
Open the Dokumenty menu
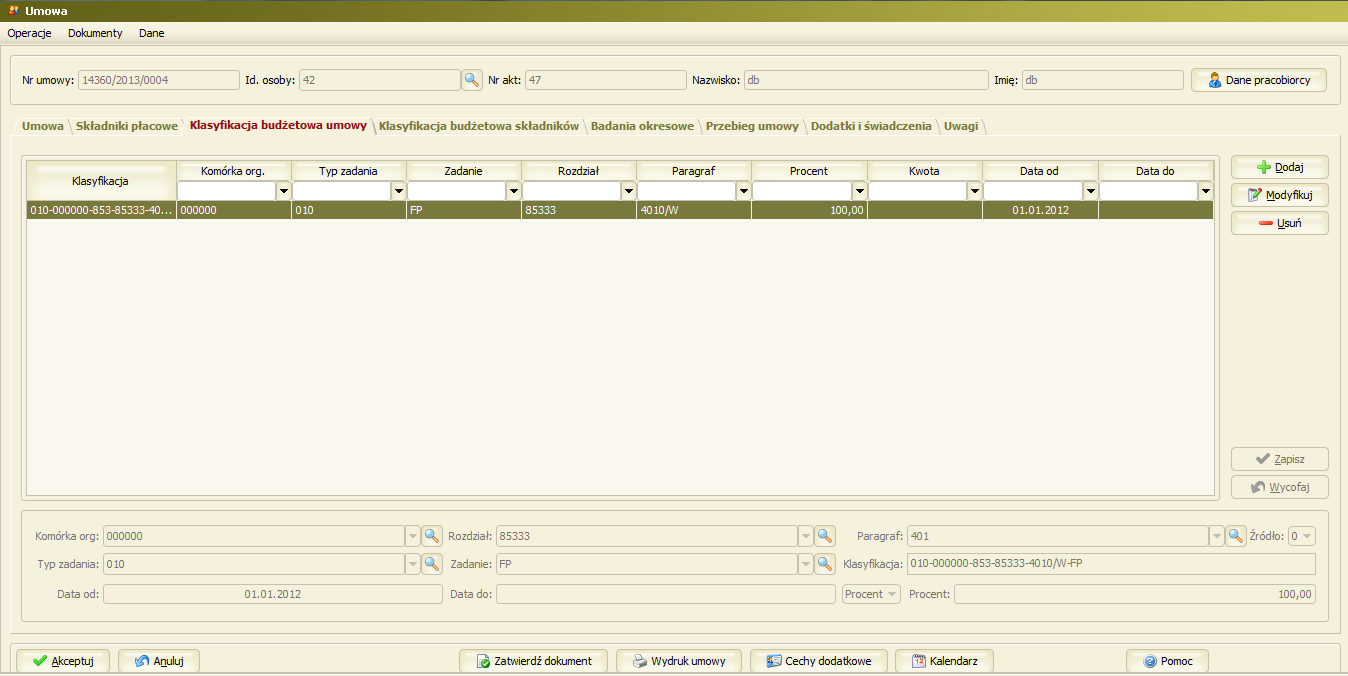click(95, 33)
